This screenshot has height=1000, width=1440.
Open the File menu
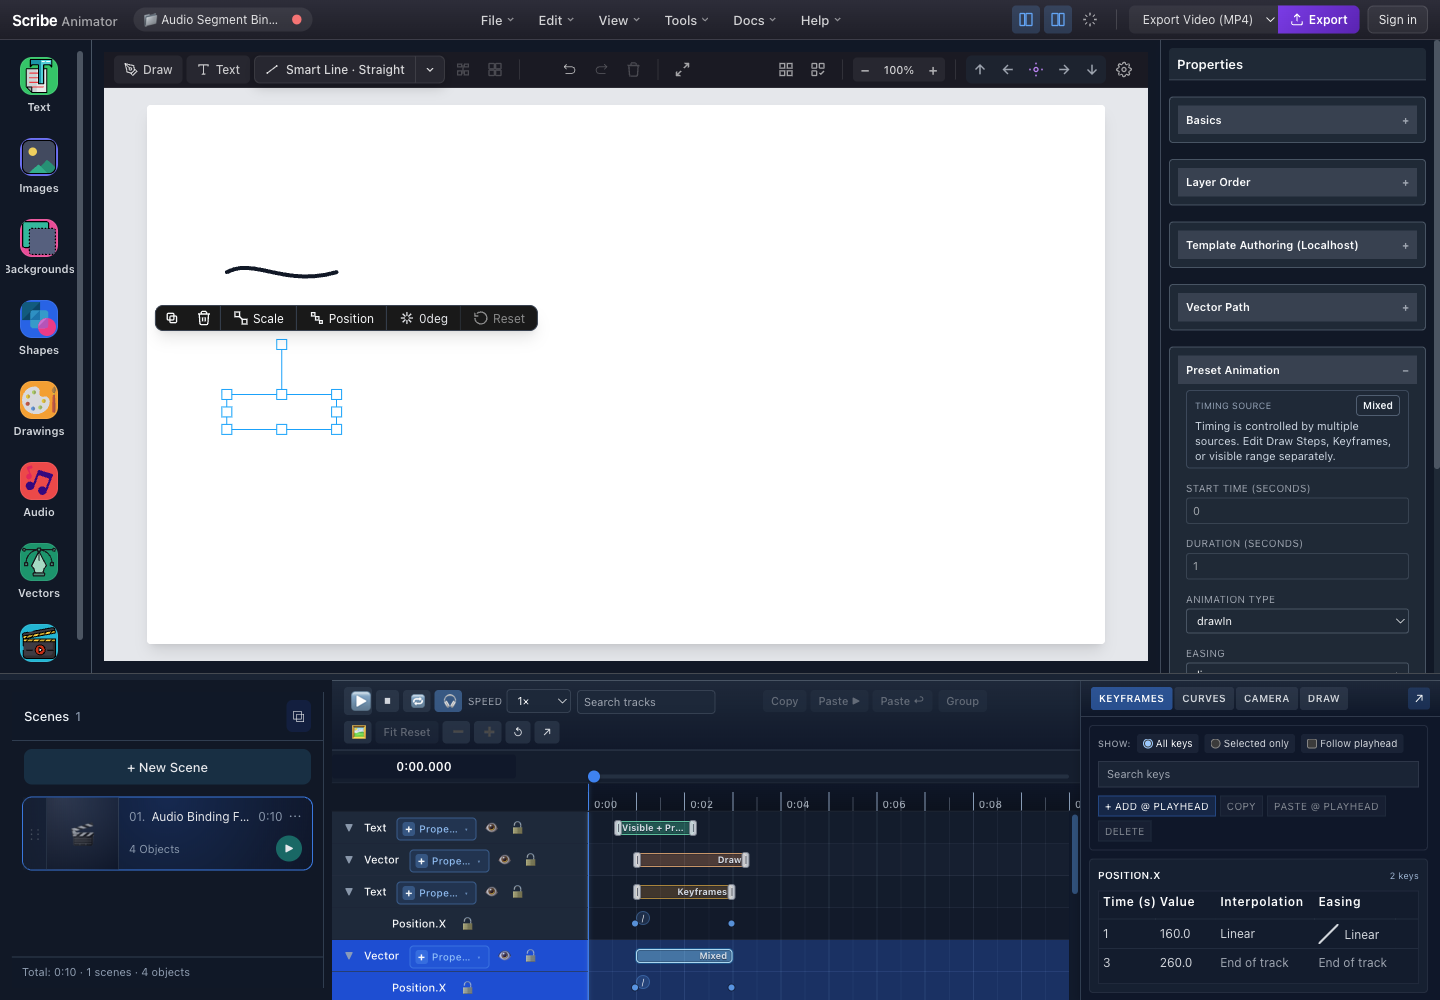click(497, 20)
